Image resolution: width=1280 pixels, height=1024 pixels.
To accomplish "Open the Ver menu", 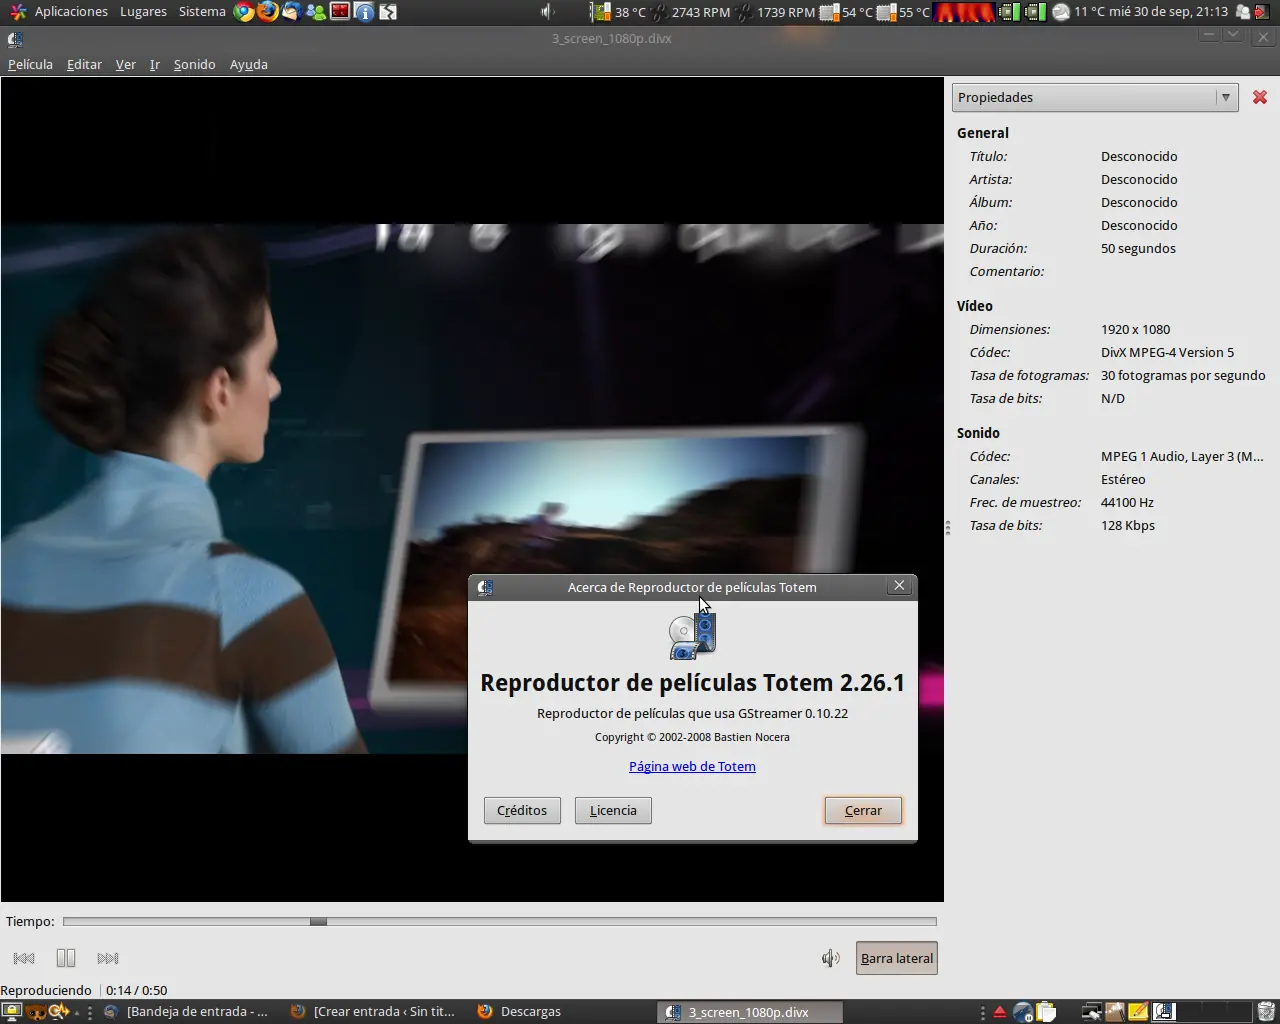I will pyautogui.click(x=126, y=64).
